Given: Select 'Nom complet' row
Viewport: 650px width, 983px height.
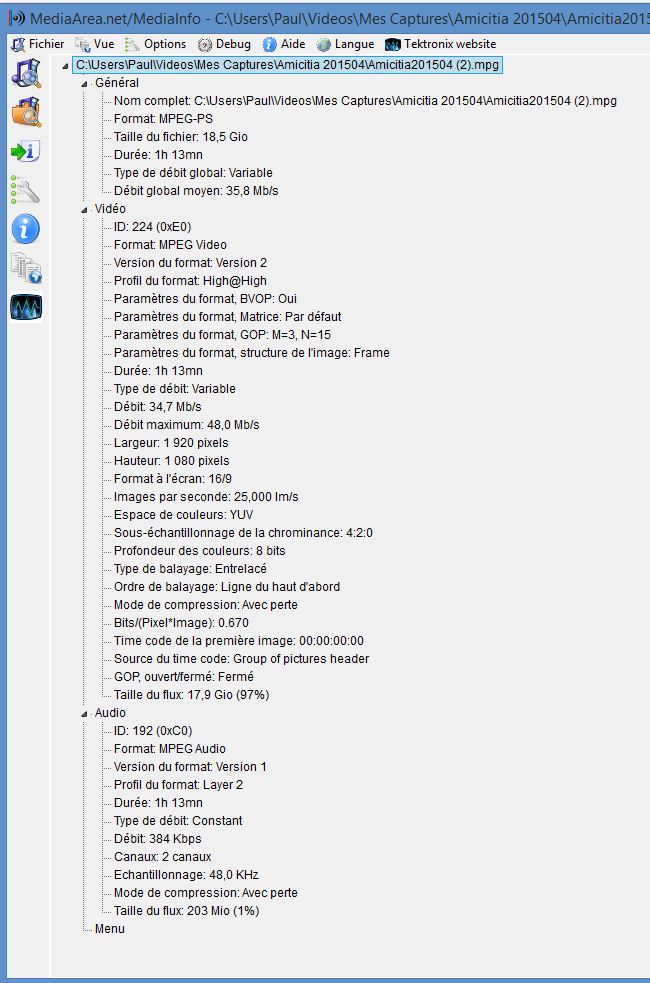Looking at the screenshot, I should pos(365,101).
